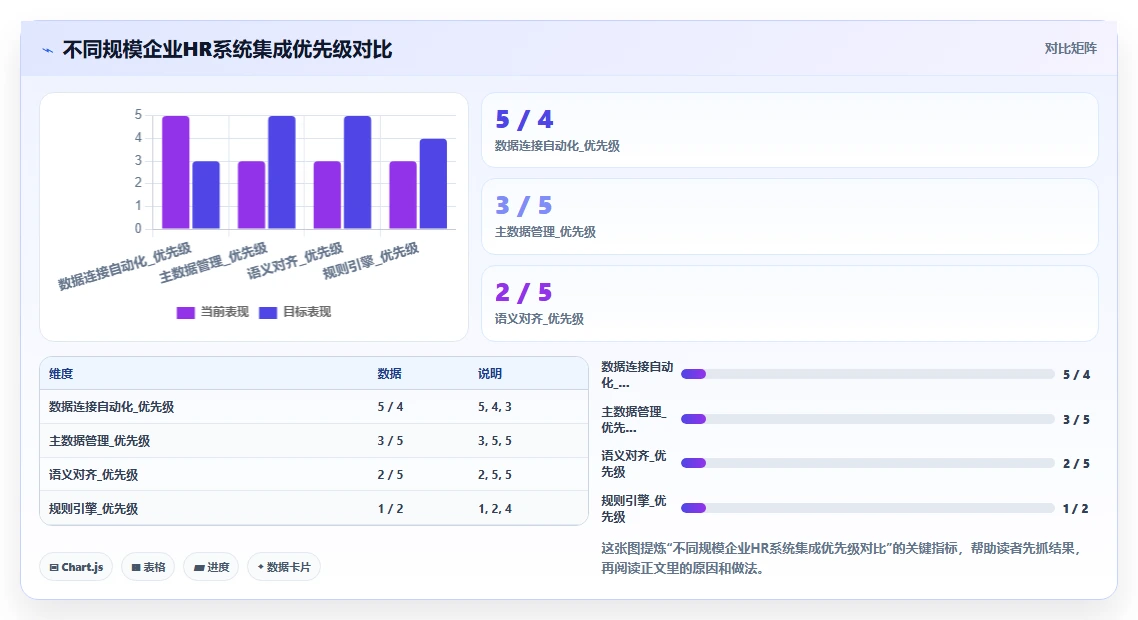Click the 说明 column header
The width and height of the screenshot is (1138, 620).
coord(490,374)
